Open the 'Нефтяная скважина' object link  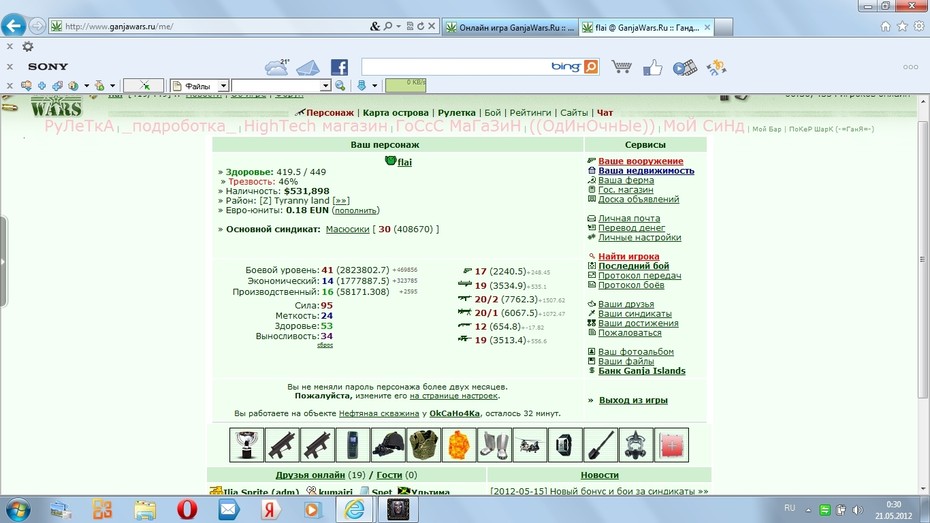pyautogui.click(x=379, y=413)
